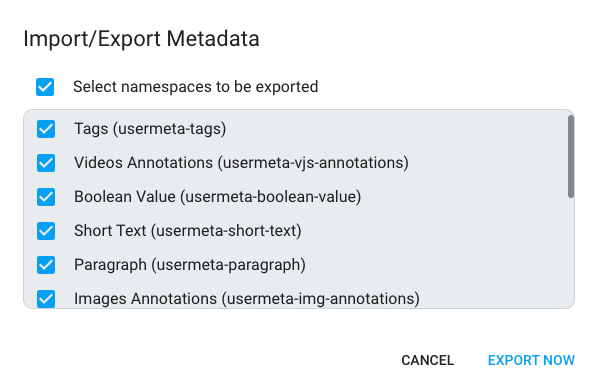598x384 pixels.
Task: Click the Export Now button
Action: click(531, 360)
